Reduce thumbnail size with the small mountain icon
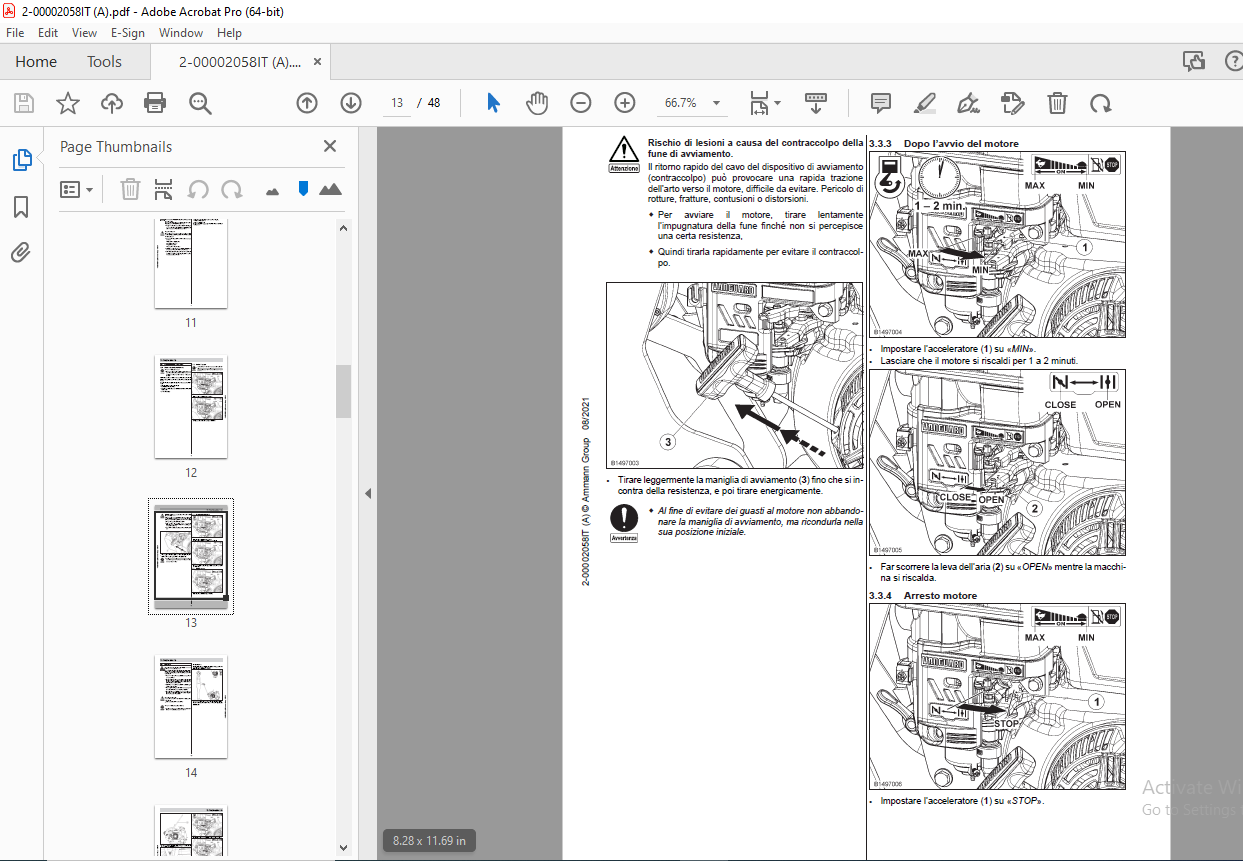Screen dimensions: 1243x861 coord(272,191)
